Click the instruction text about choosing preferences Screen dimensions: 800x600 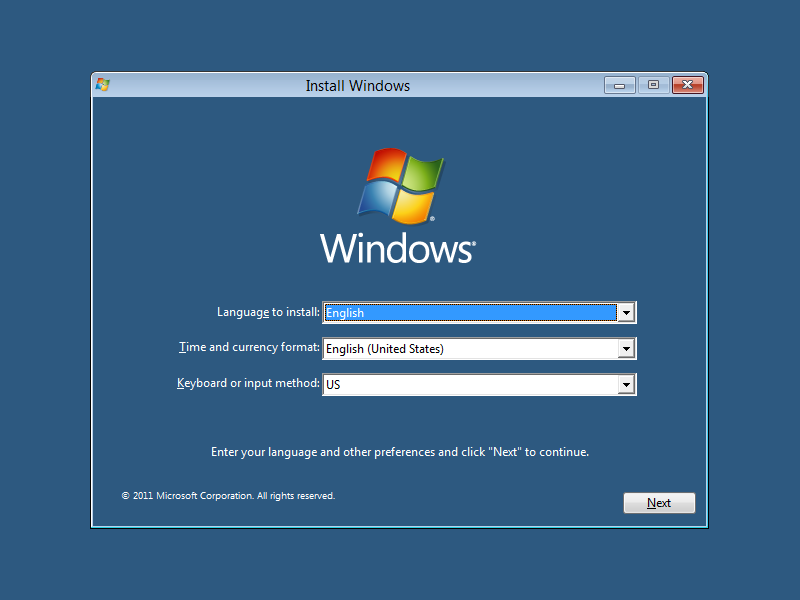point(400,451)
